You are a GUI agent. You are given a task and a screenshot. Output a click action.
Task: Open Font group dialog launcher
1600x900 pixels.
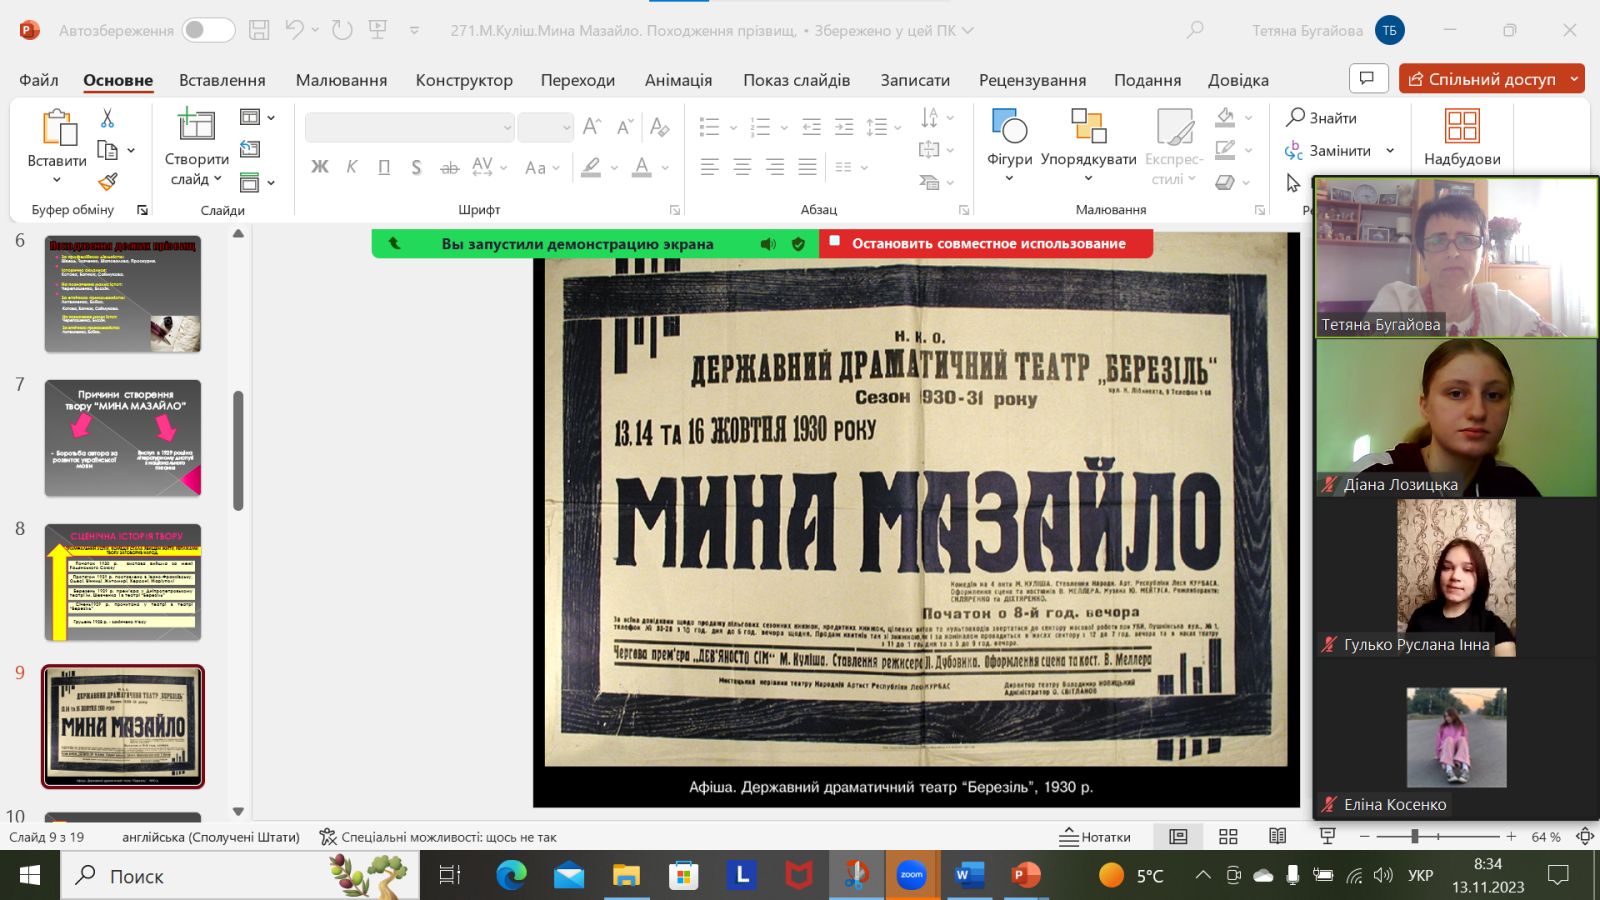pyautogui.click(x=675, y=210)
